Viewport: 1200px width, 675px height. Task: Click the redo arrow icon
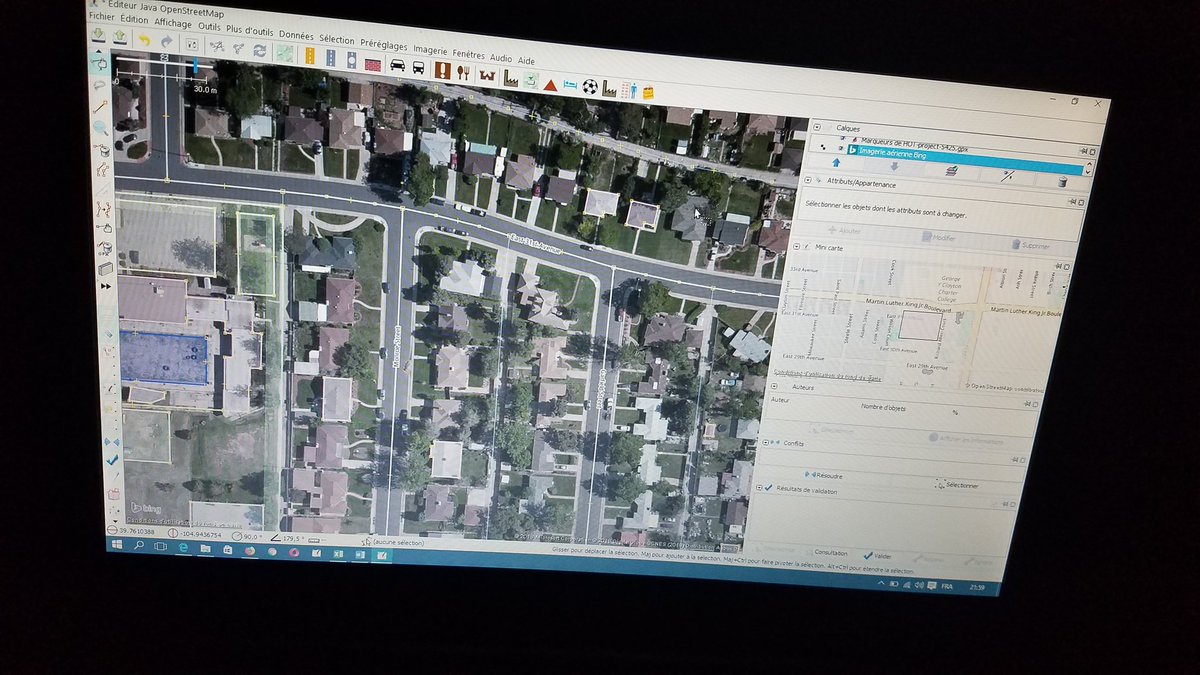(166, 41)
